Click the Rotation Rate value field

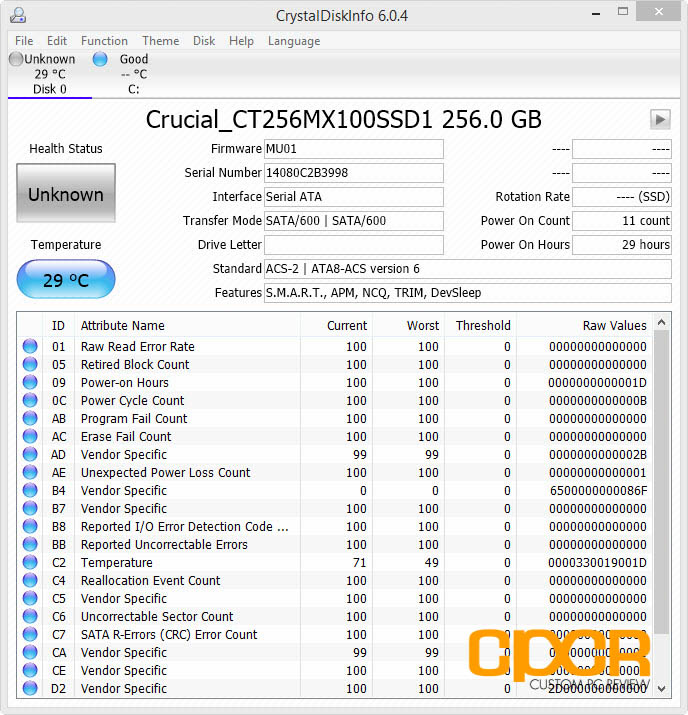coord(622,197)
